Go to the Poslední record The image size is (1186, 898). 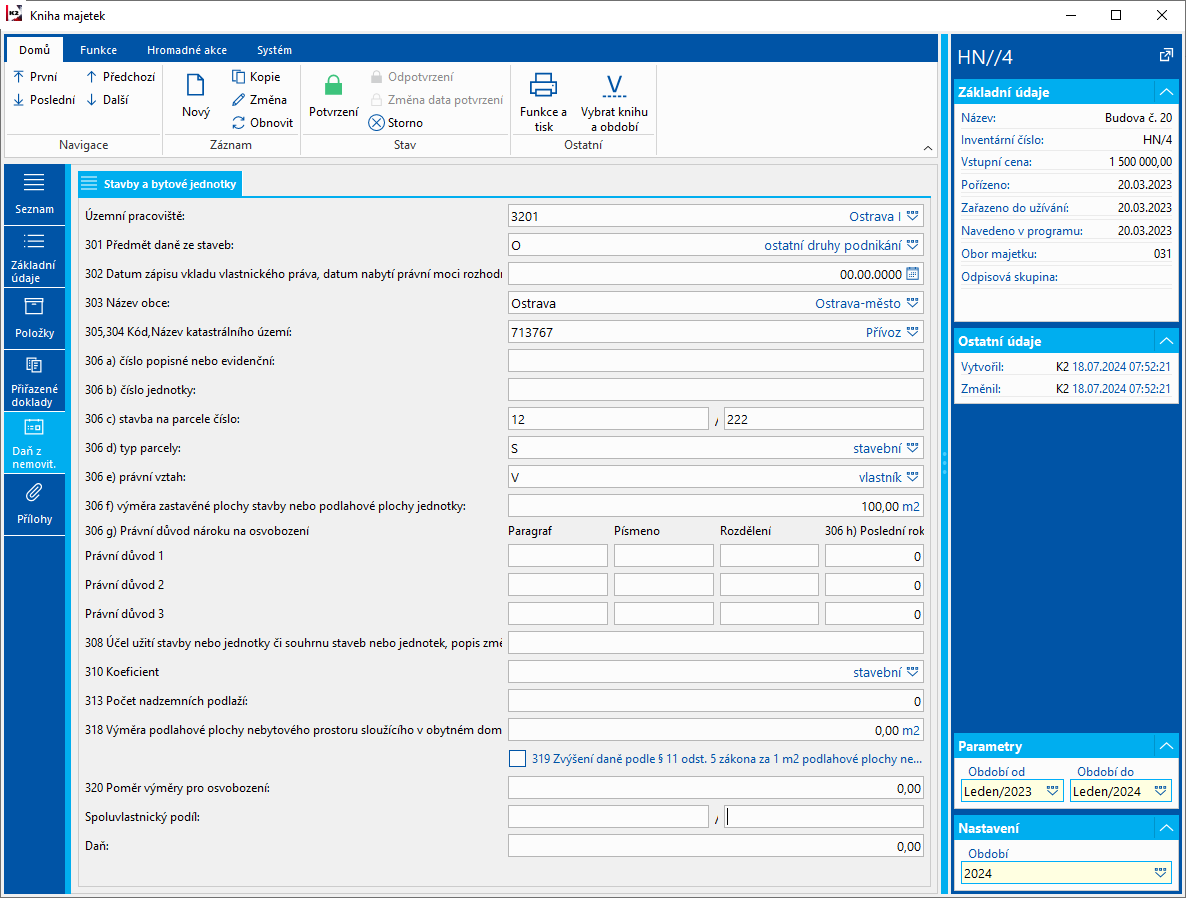point(44,100)
